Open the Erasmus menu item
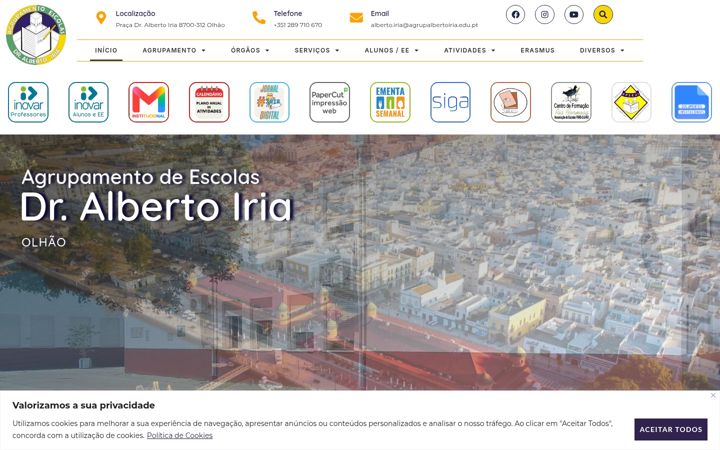The width and height of the screenshot is (720, 450). [x=538, y=50]
